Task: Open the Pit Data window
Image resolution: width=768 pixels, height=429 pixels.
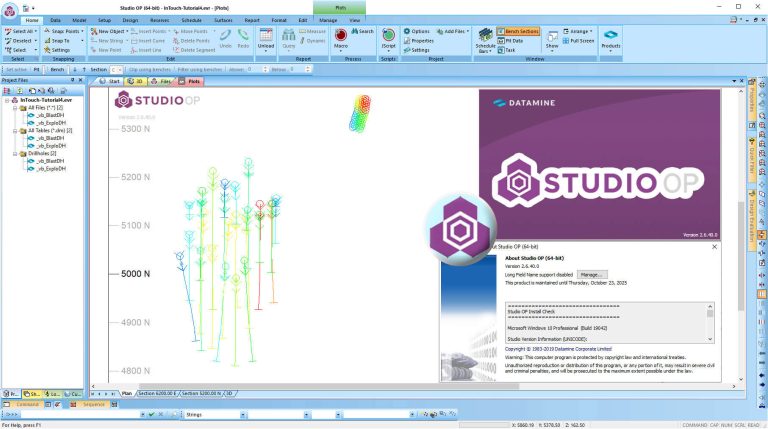Action: point(510,41)
